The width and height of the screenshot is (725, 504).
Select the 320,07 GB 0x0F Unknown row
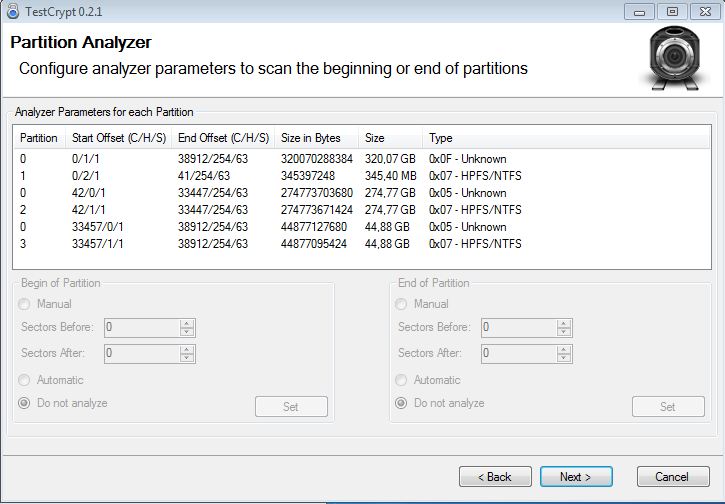(x=362, y=159)
